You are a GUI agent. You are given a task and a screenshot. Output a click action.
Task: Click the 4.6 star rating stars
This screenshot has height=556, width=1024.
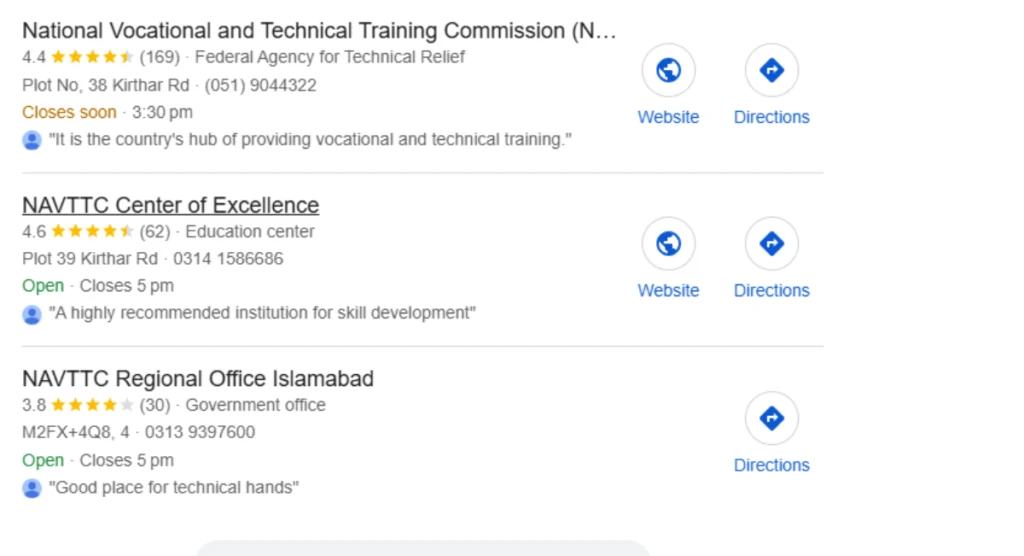(91, 232)
